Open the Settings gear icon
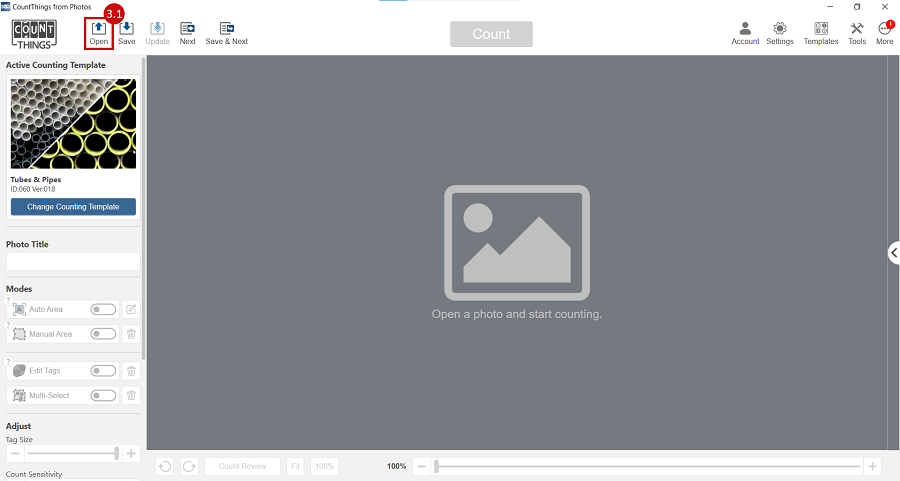Image resolution: width=900 pixels, height=481 pixels. [x=780, y=29]
